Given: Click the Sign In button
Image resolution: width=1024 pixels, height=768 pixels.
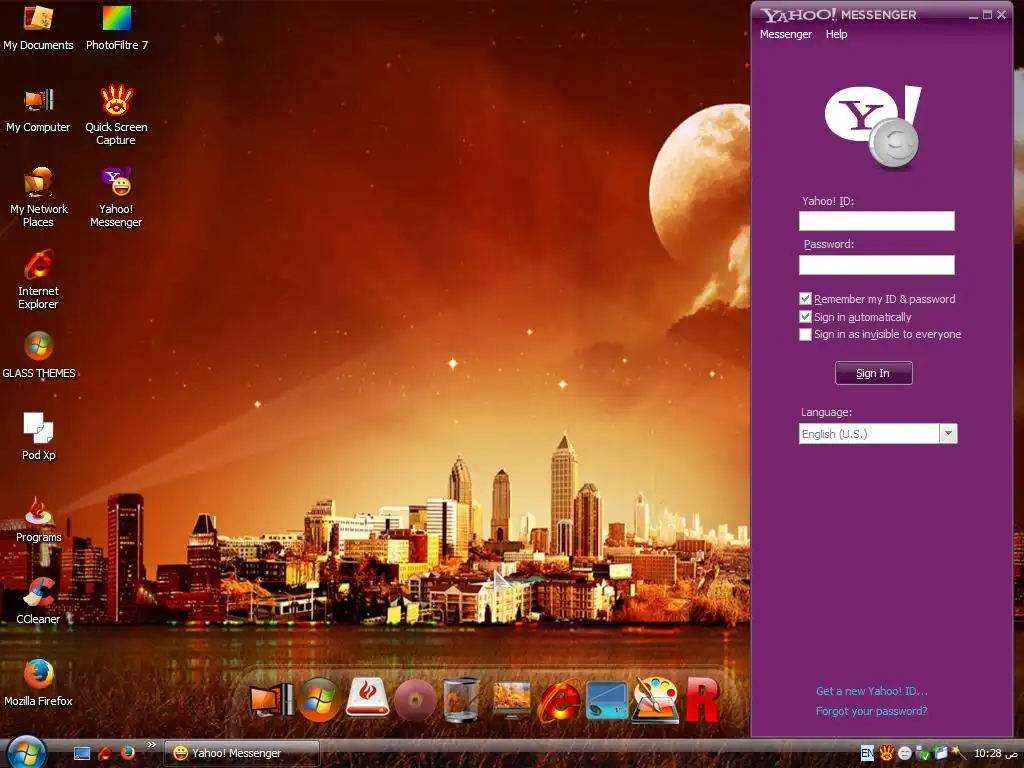Looking at the screenshot, I should [x=874, y=373].
